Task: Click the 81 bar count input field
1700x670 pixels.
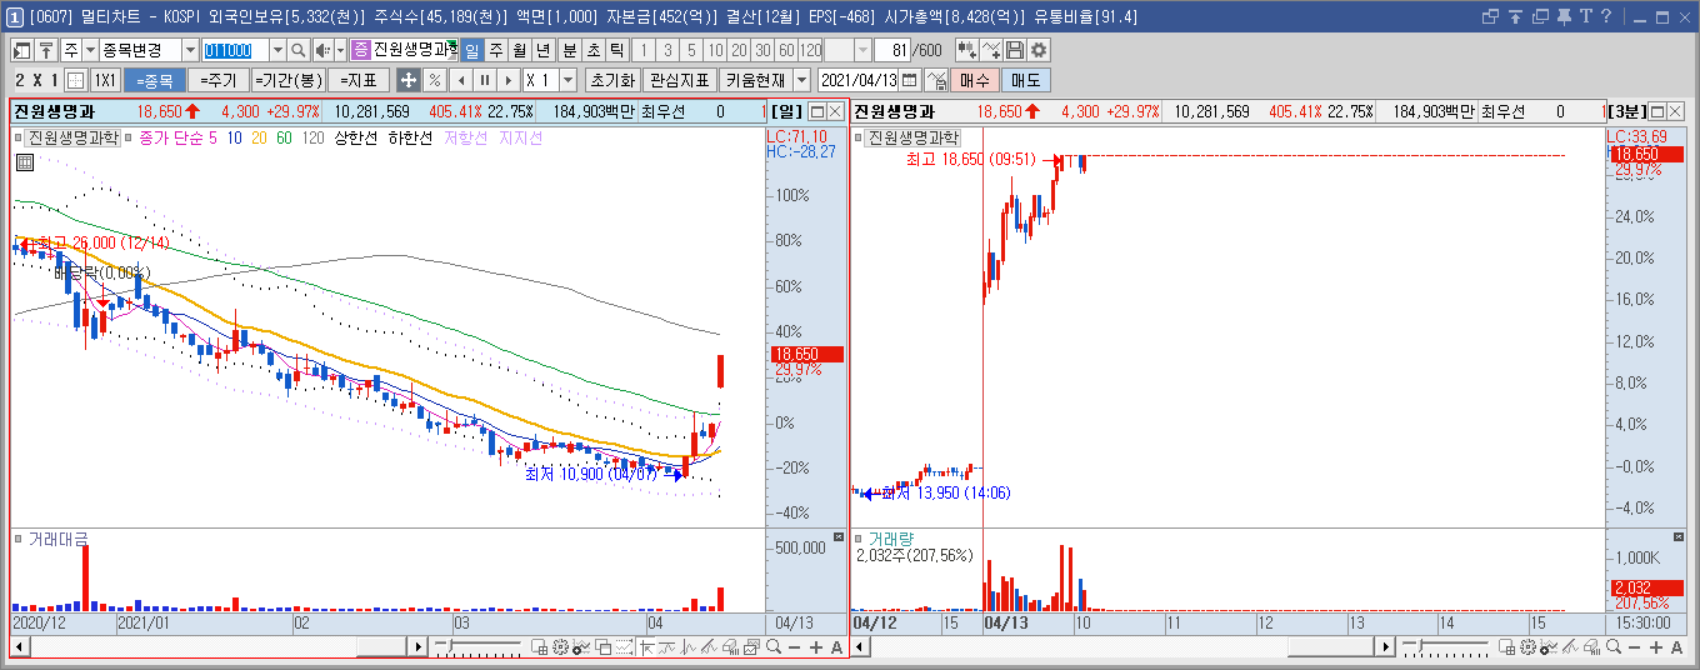Action: pyautogui.click(x=894, y=50)
